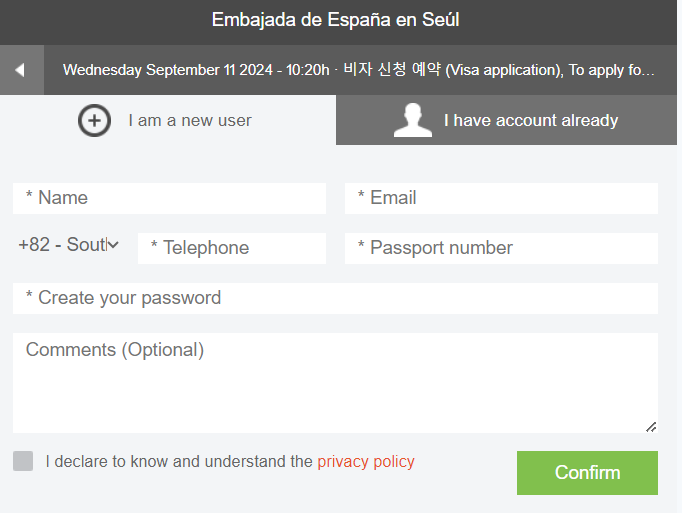Click into the Comments (Optional) textarea

tap(335, 383)
